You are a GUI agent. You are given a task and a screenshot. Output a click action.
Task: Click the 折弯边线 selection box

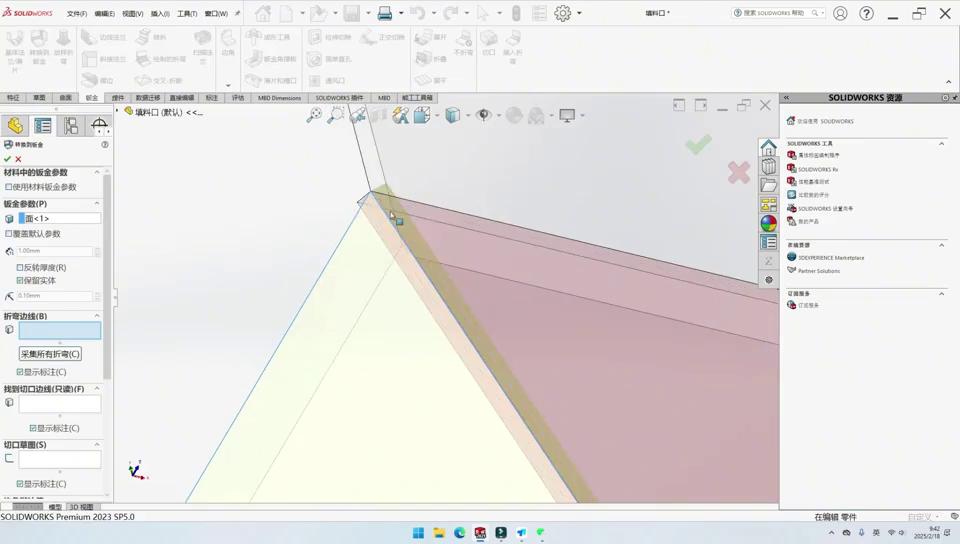point(60,330)
